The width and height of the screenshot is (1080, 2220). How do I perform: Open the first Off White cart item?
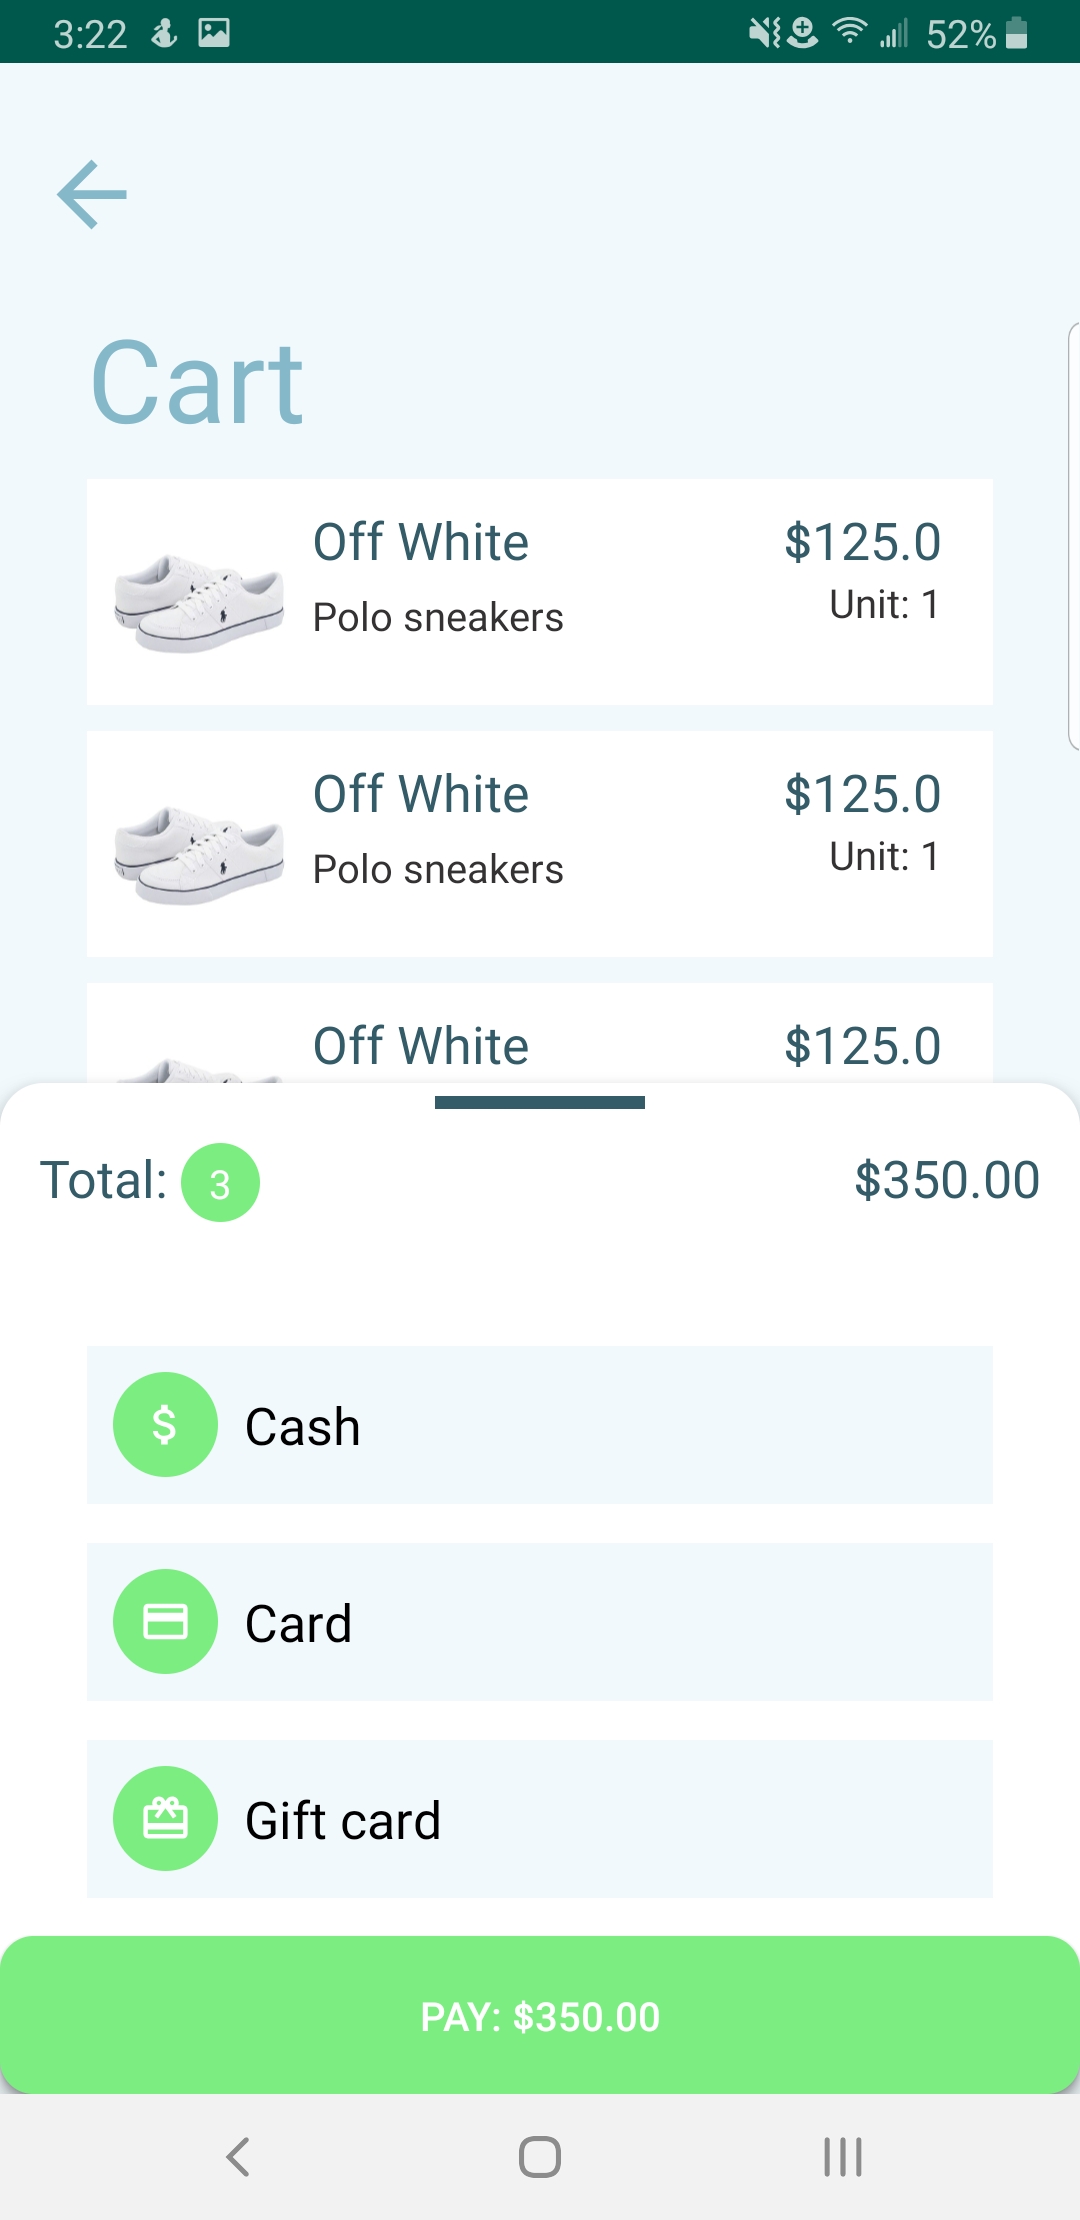click(x=540, y=591)
